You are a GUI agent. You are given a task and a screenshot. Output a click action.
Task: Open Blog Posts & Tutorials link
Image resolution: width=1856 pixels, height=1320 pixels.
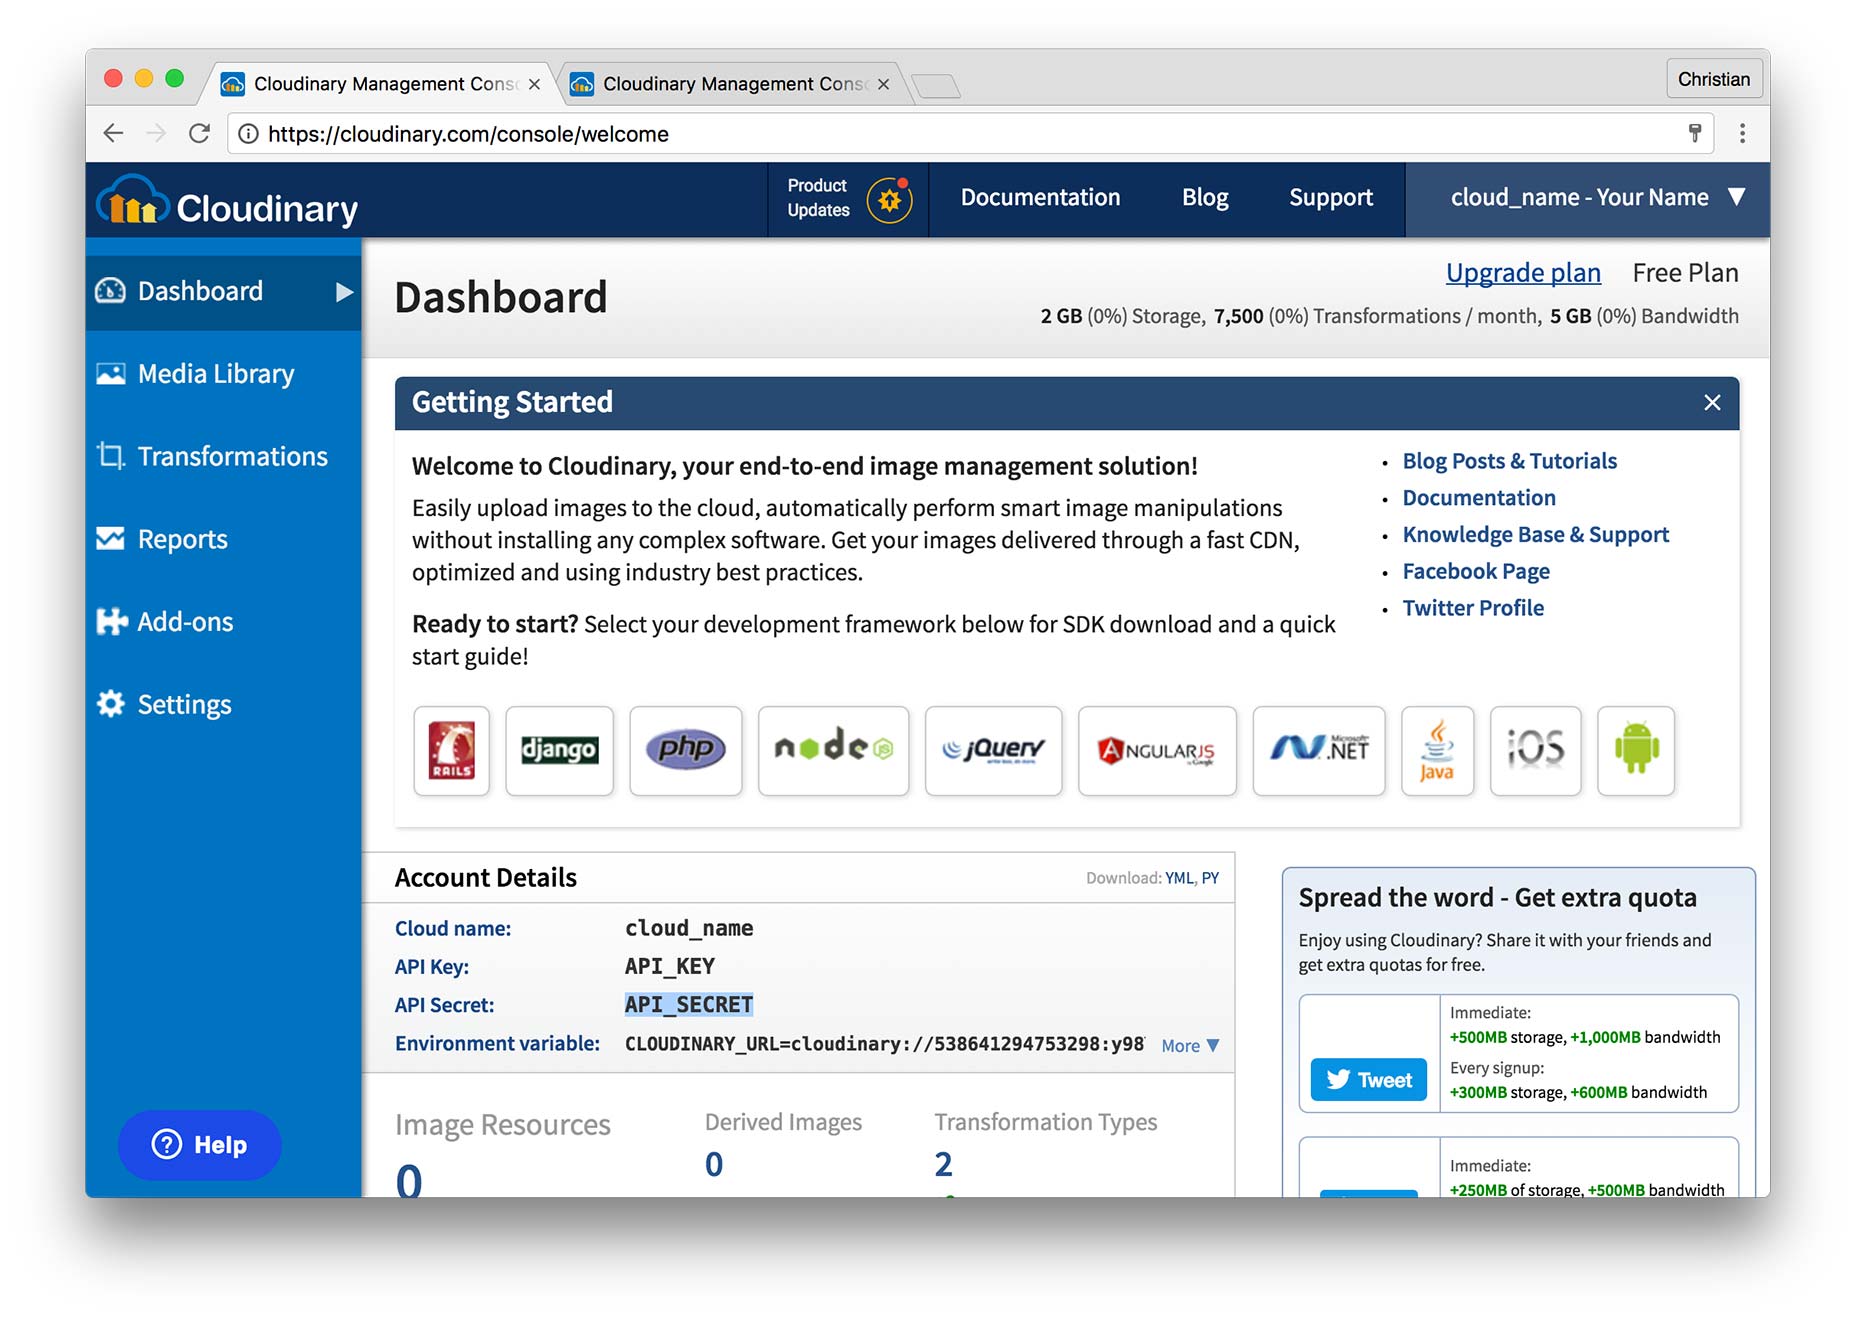[x=1509, y=461]
